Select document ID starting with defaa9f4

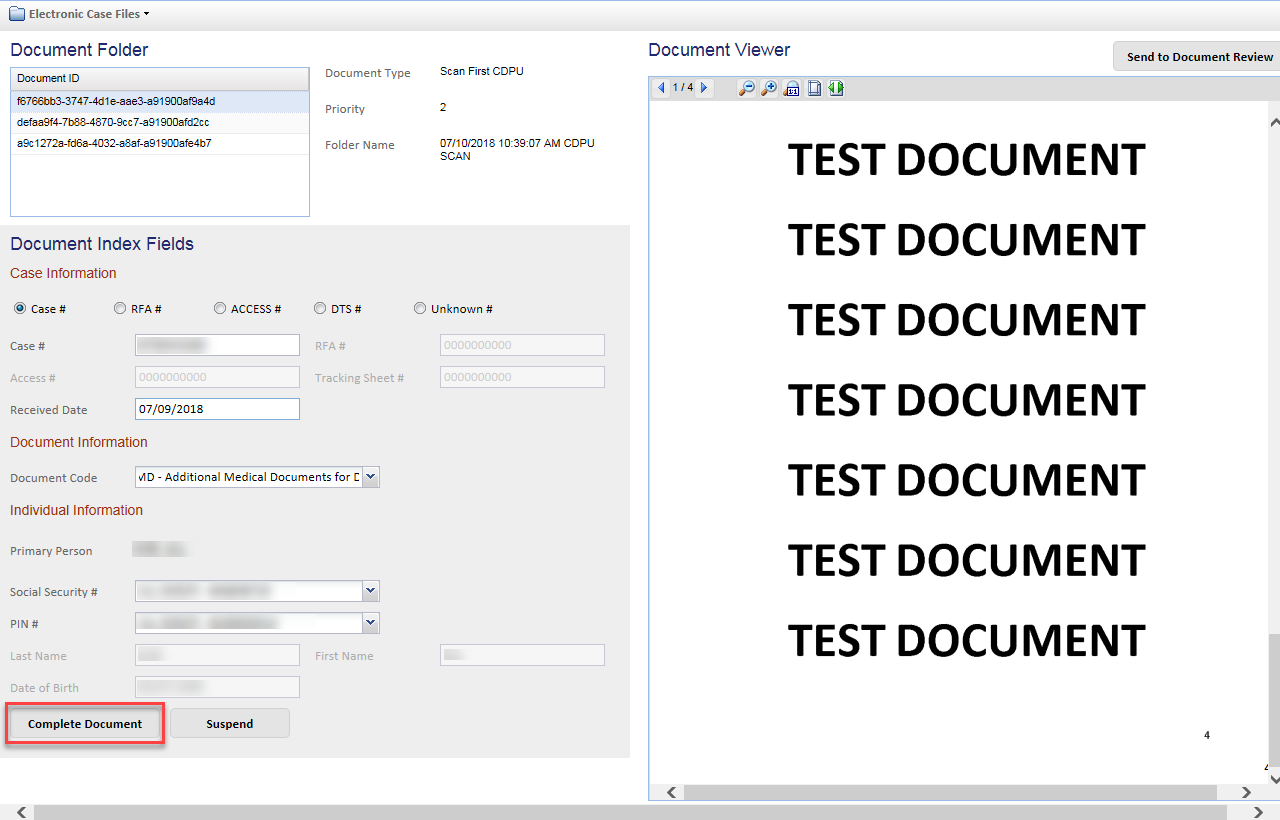pos(113,122)
